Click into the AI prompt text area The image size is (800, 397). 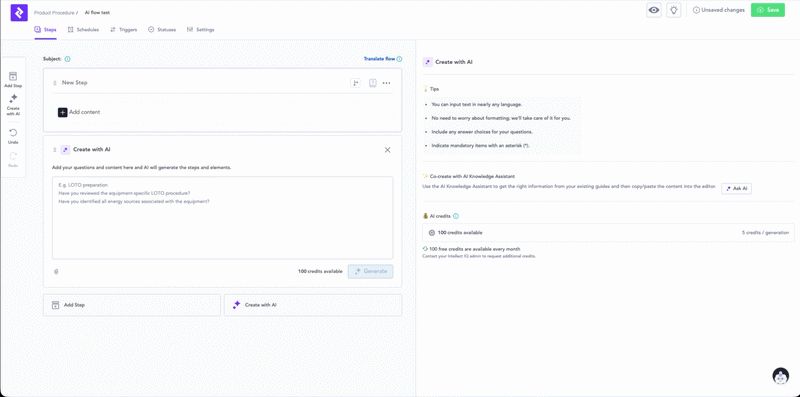pyautogui.click(x=222, y=218)
